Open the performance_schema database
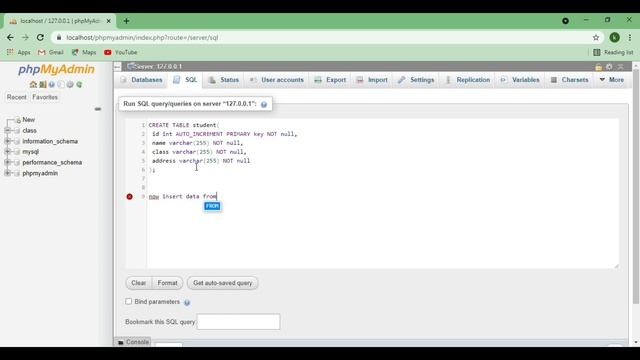This screenshot has width=640, height=360. click(x=52, y=162)
